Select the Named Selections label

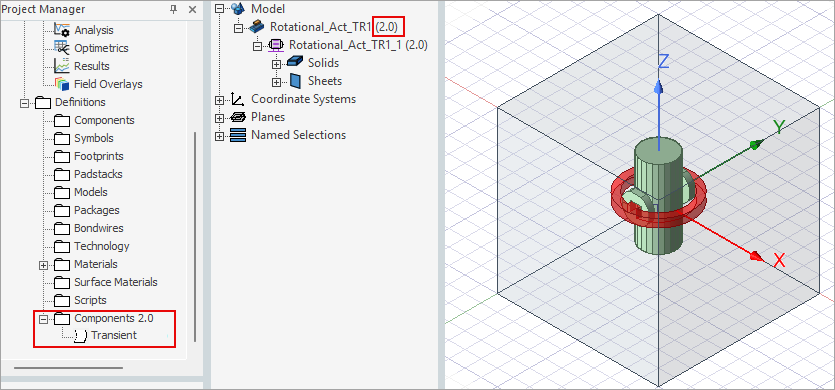click(x=298, y=135)
